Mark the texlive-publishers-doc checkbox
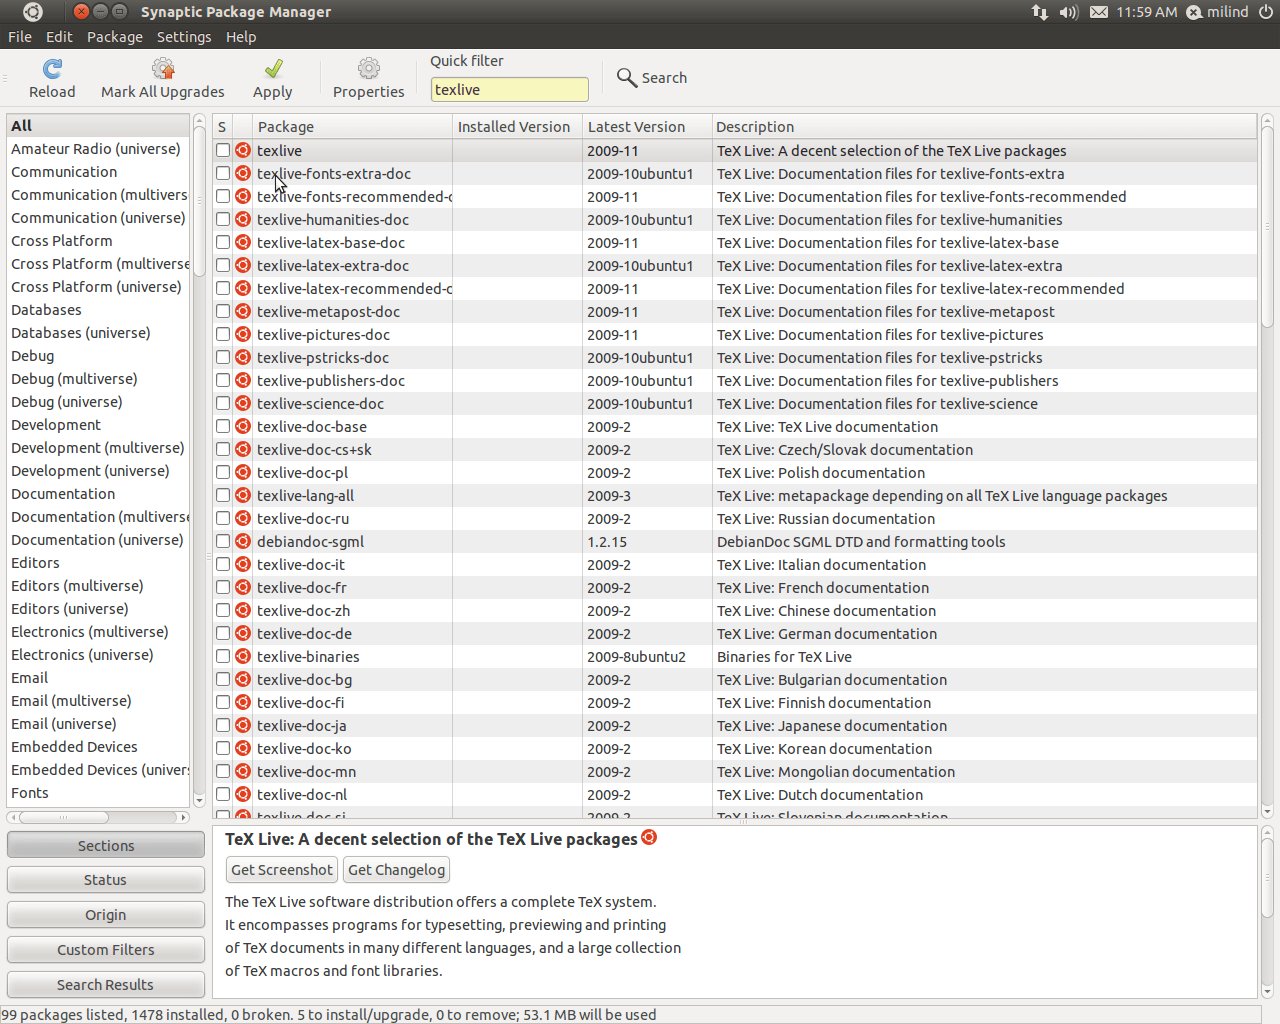Screen dimensions: 1280x1024 coord(223,380)
